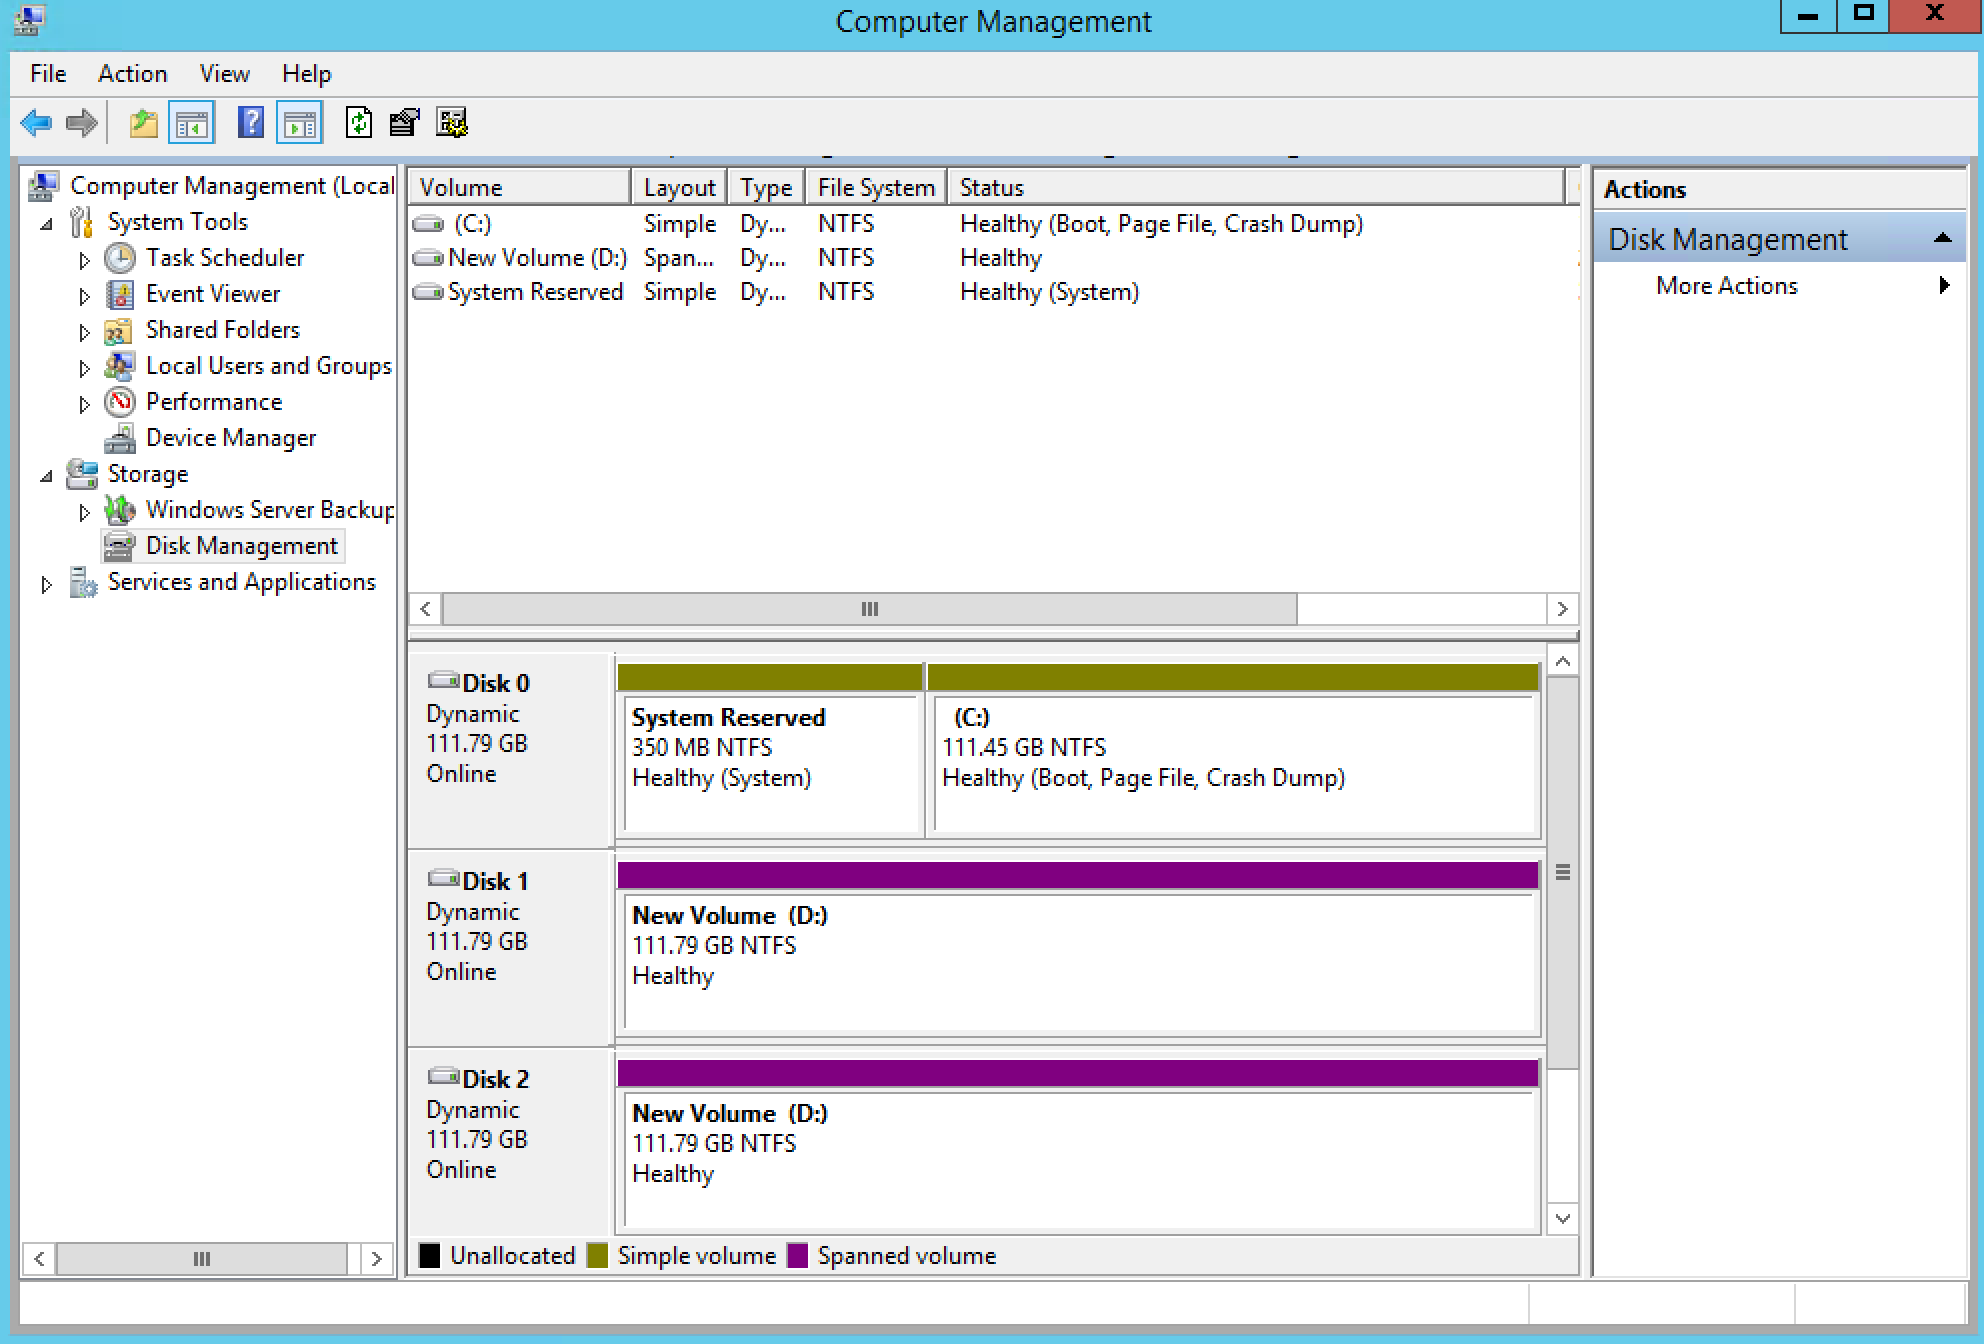Click volume list horizontal scrollbar right arrow
The width and height of the screenshot is (1984, 1344).
click(x=1562, y=609)
